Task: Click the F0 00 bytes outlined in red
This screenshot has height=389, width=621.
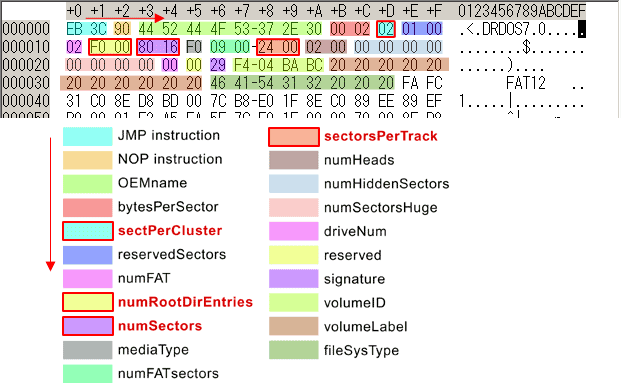Action: 110,47
